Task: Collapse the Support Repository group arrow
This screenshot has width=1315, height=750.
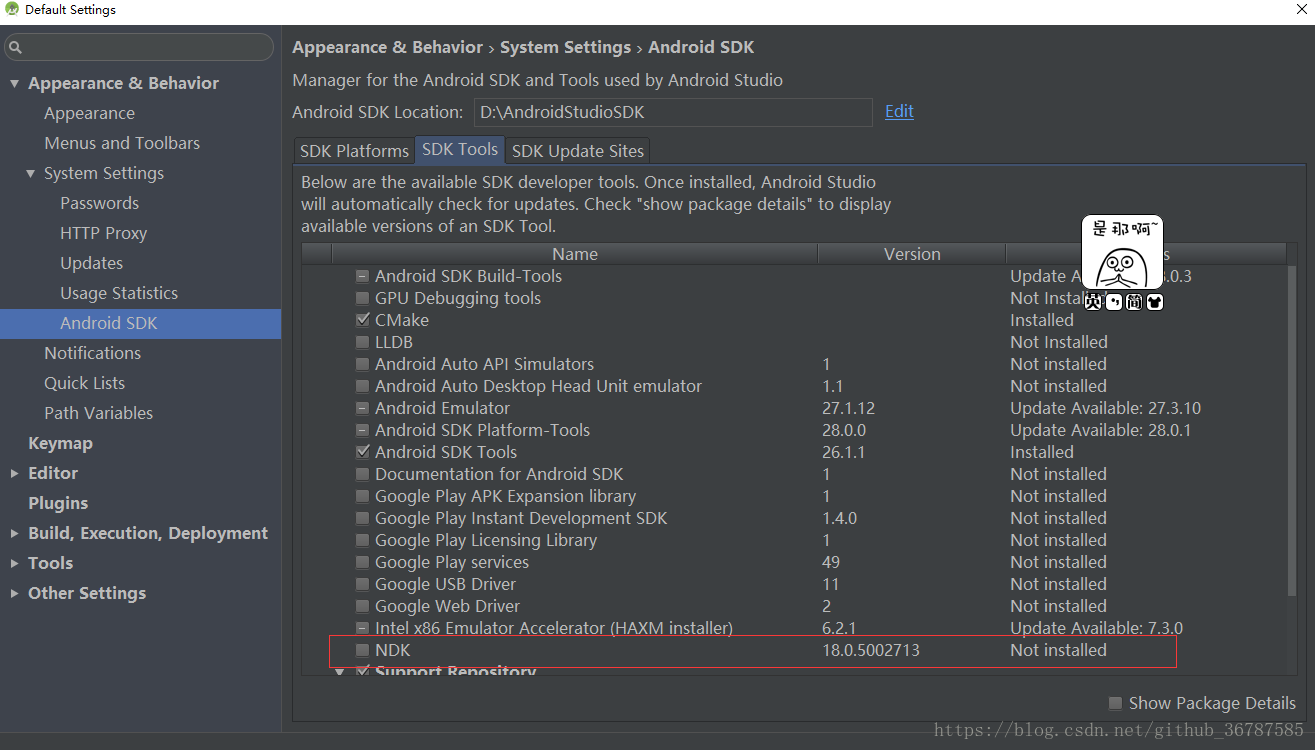Action: coord(339,672)
